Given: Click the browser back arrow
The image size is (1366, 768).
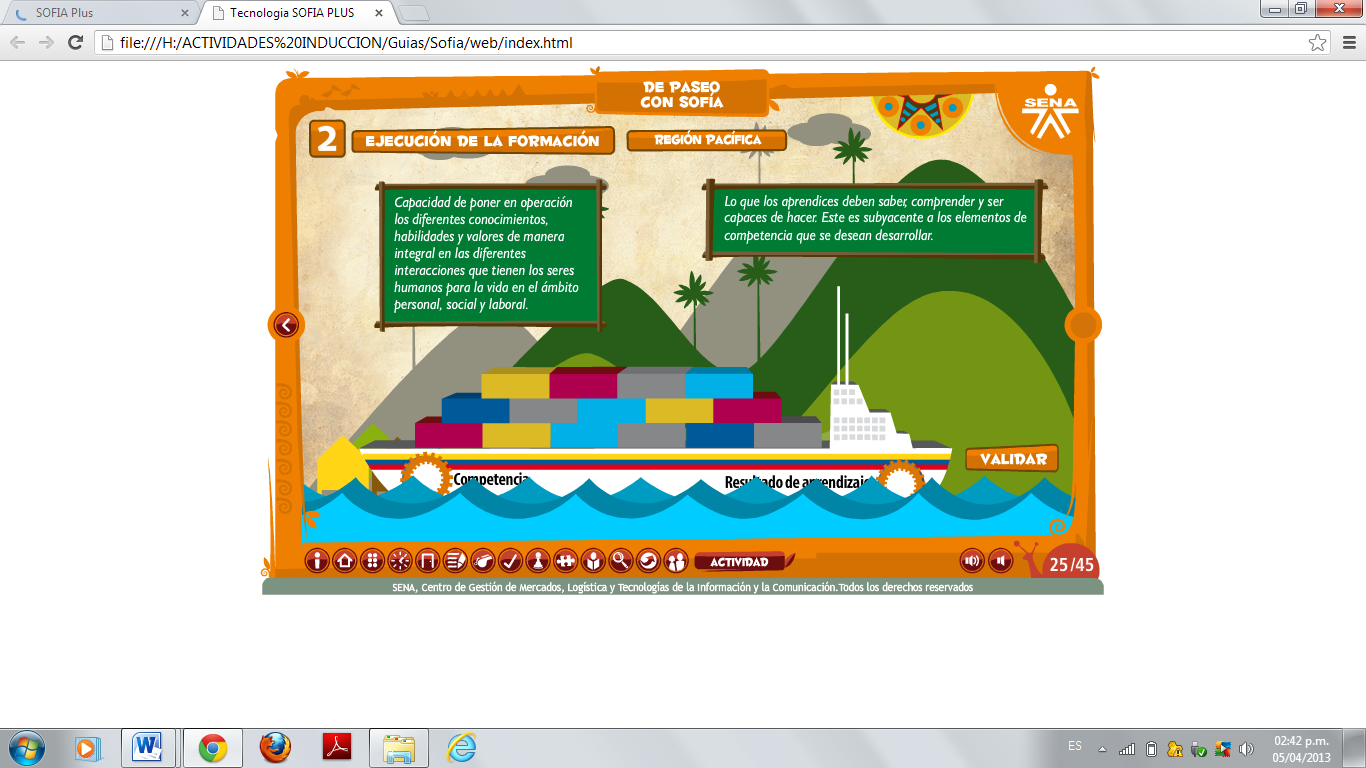Looking at the screenshot, I should 18,42.
